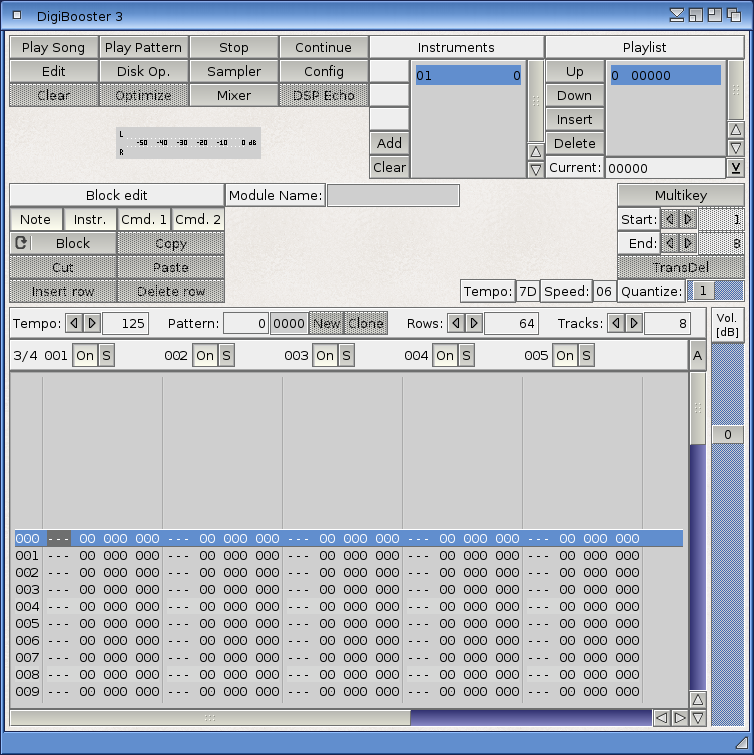The image size is (754, 755).
Task: Click the pattern name field 0000
Action: [289, 323]
